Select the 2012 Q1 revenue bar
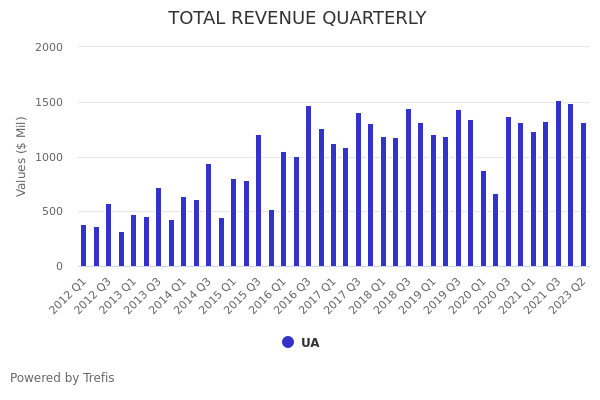 pos(84,246)
